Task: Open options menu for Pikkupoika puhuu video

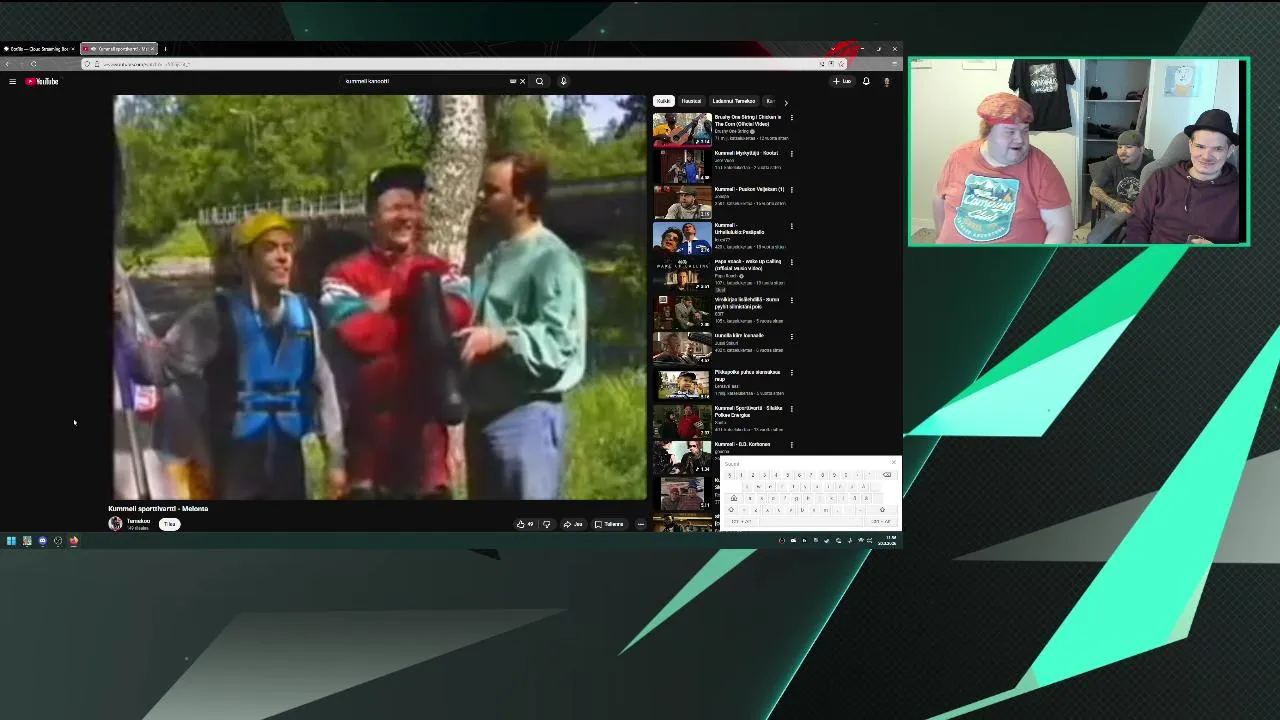Action: tap(792, 372)
